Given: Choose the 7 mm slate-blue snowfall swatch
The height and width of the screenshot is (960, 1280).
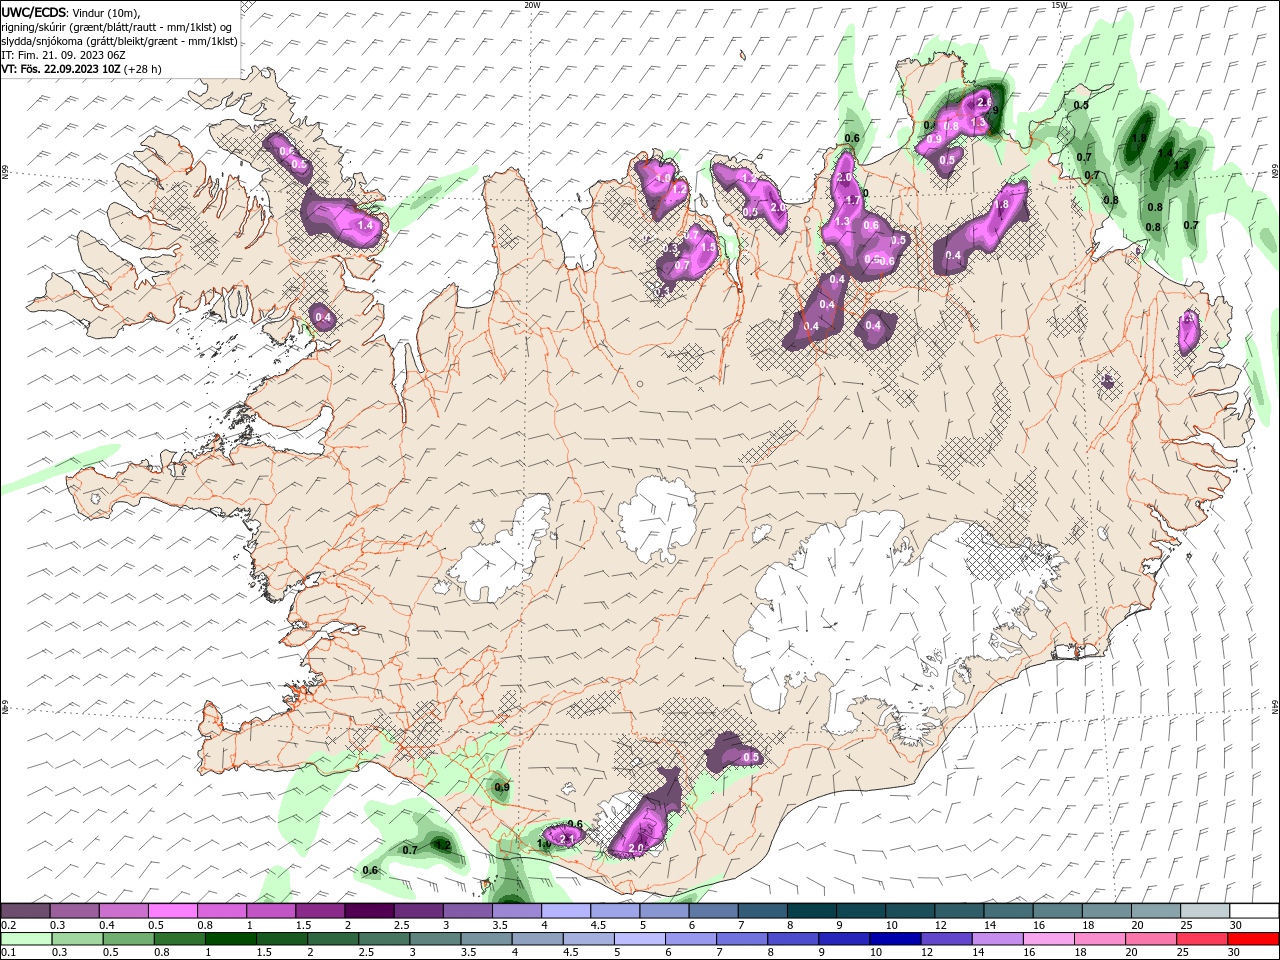Looking at the screenshot, I should click(x=762, y=911).
